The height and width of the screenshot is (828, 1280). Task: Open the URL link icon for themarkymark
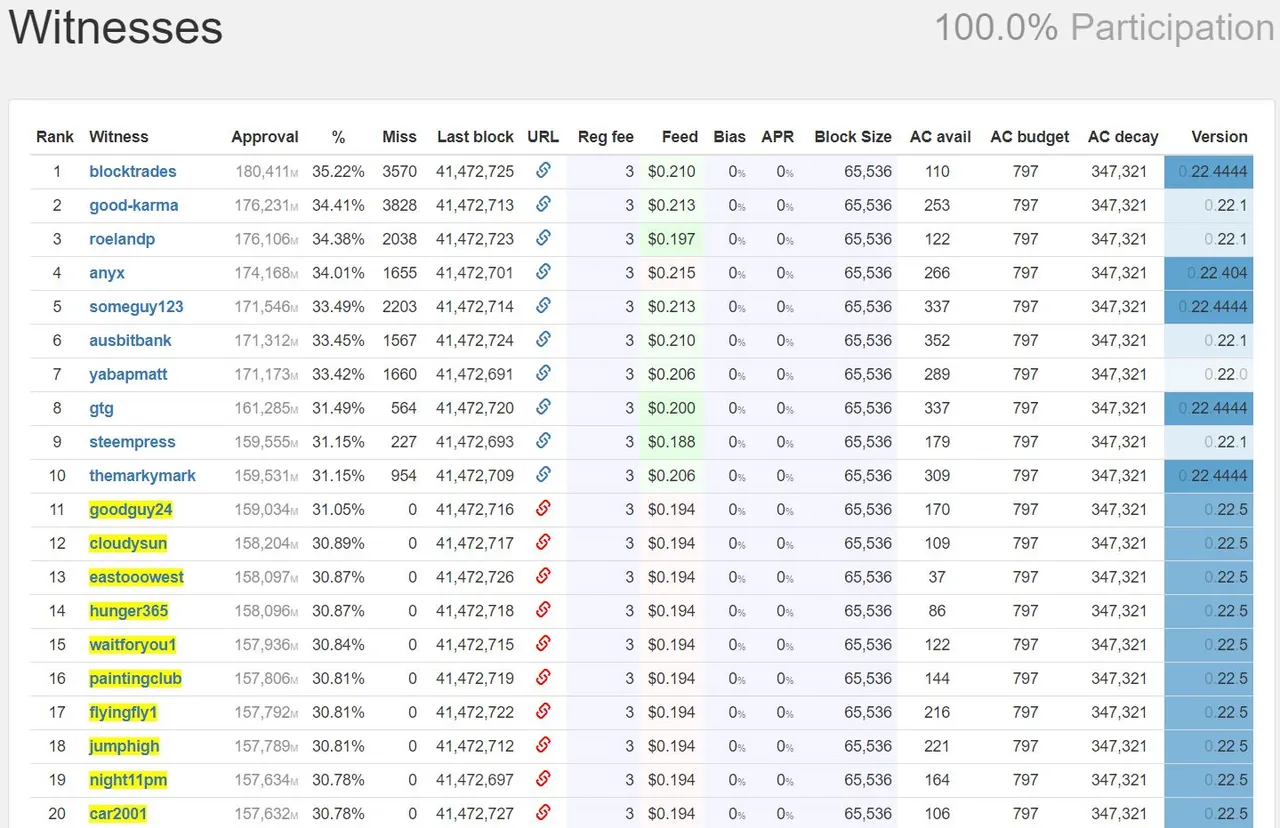point(543,475)
